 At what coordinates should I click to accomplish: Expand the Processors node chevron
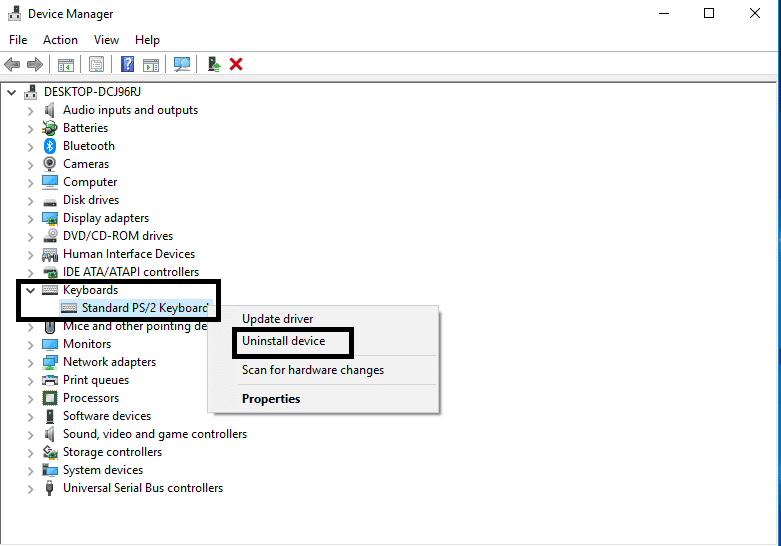pyautogui.click(x=30, y=399)
